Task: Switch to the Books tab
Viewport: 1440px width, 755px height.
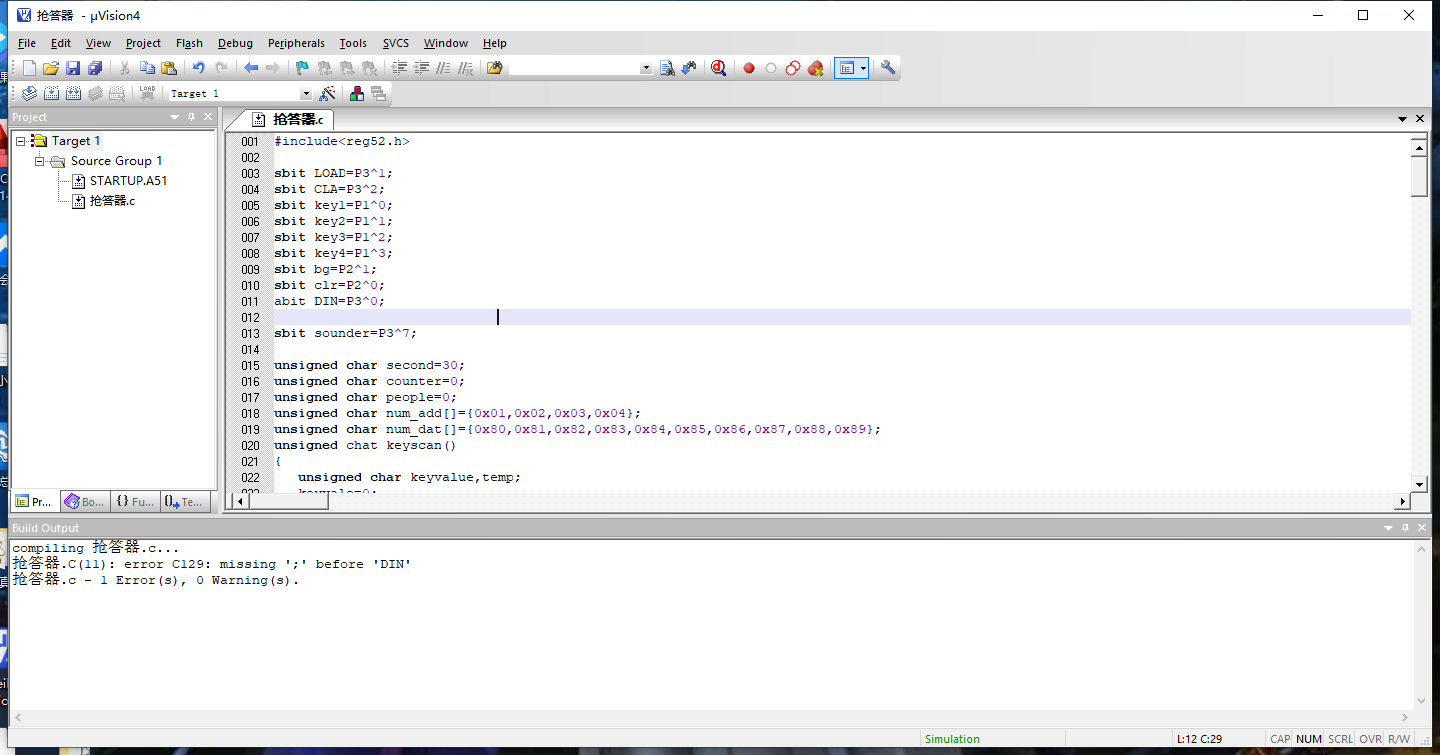Action: point(85,502)
